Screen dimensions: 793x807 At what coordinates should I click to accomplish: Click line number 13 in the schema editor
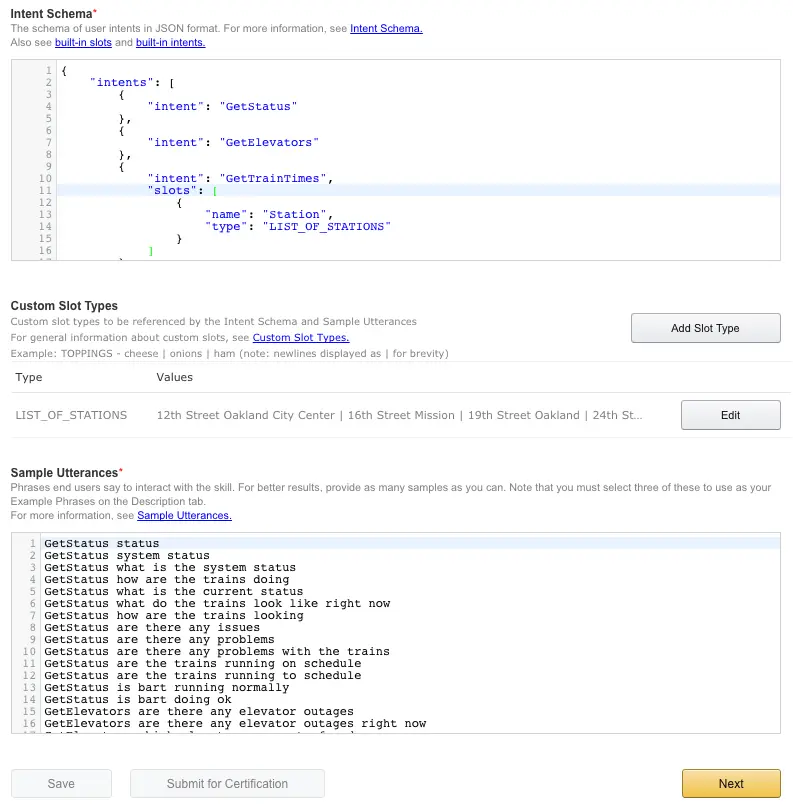(45, 214)
